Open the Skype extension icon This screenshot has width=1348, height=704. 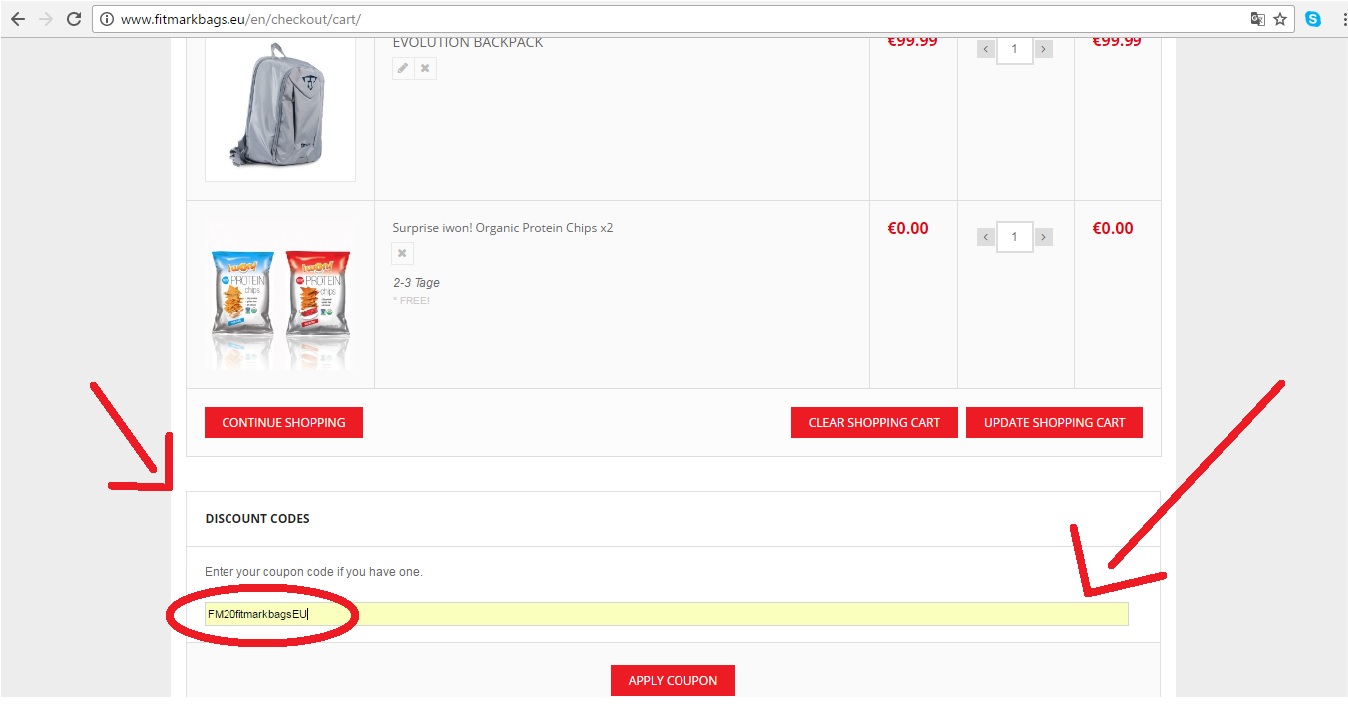point(1313,19)
